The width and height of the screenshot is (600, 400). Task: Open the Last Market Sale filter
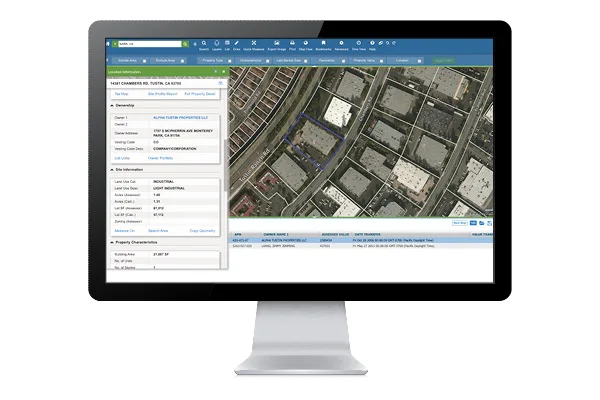click(x=290, y=60)
